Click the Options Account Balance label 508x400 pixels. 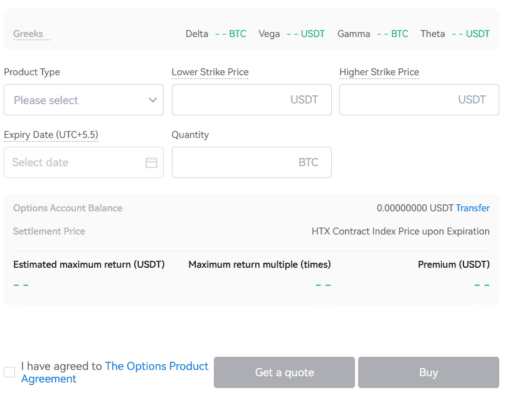68,208
